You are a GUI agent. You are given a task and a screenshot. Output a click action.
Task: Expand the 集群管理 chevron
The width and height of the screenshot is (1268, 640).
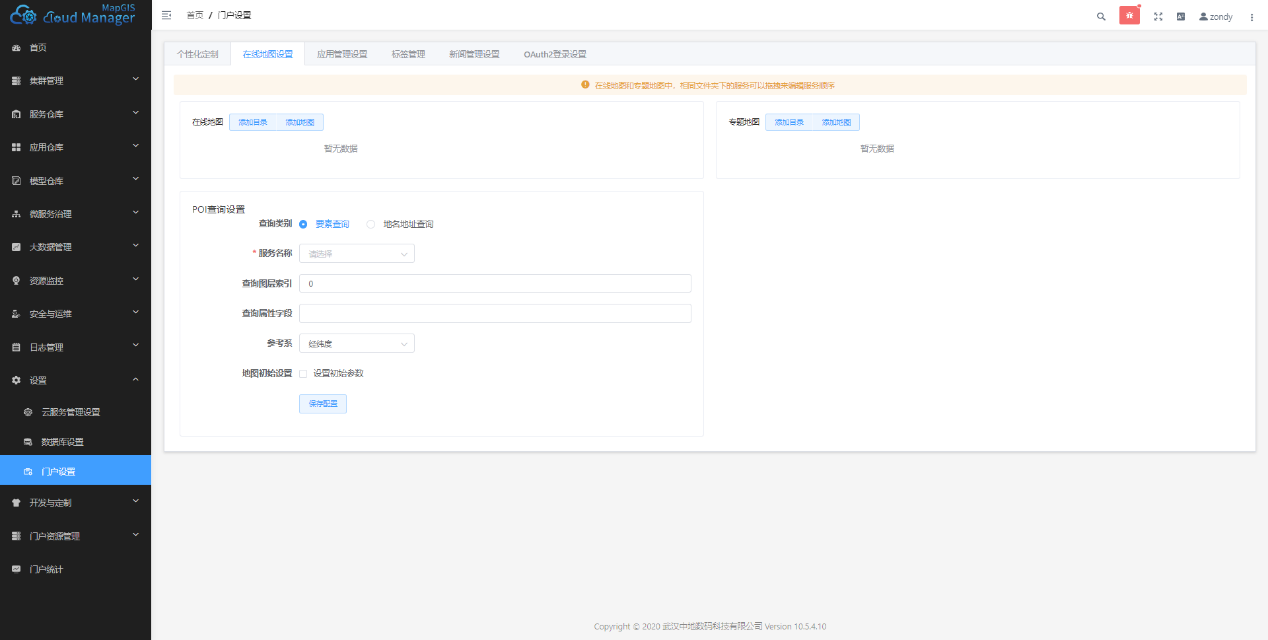pos(136,80)
